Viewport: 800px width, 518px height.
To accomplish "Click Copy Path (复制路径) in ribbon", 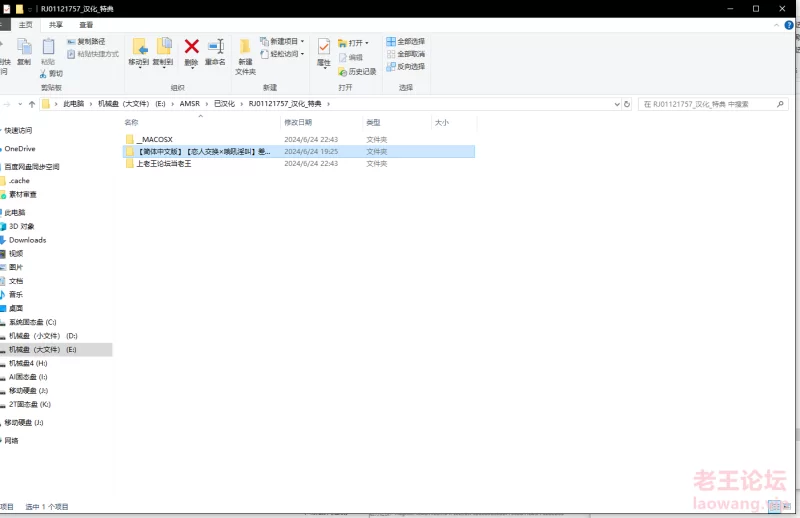I will pos(90,42).
